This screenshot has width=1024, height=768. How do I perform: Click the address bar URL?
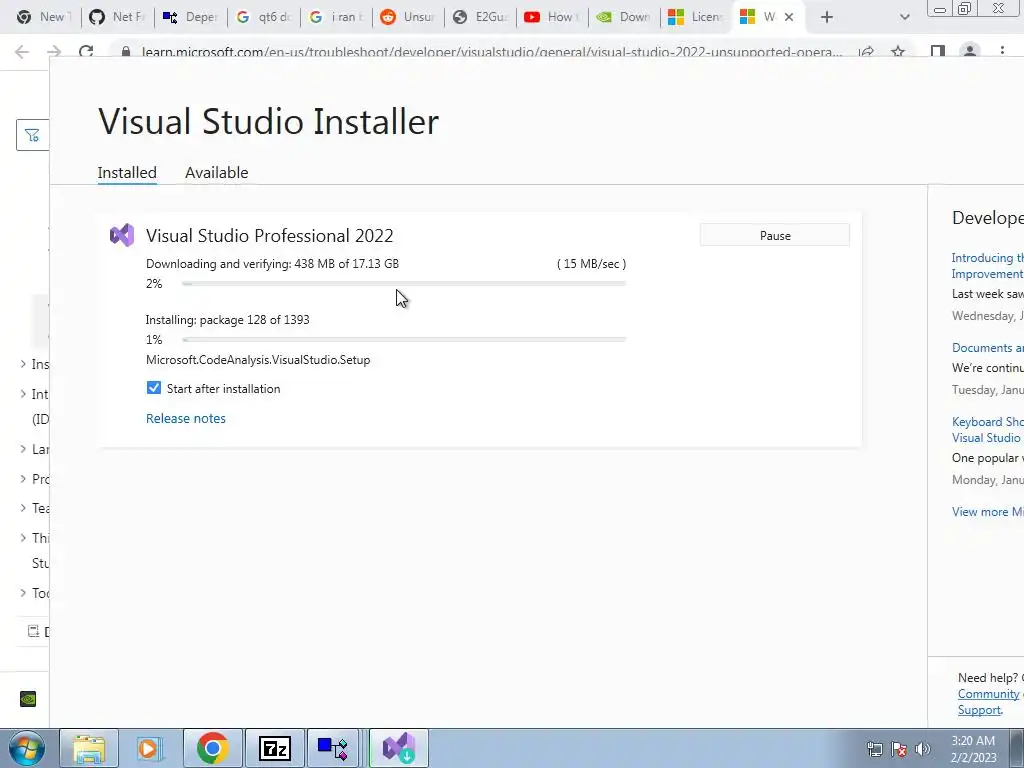click(x=491, y=52)
